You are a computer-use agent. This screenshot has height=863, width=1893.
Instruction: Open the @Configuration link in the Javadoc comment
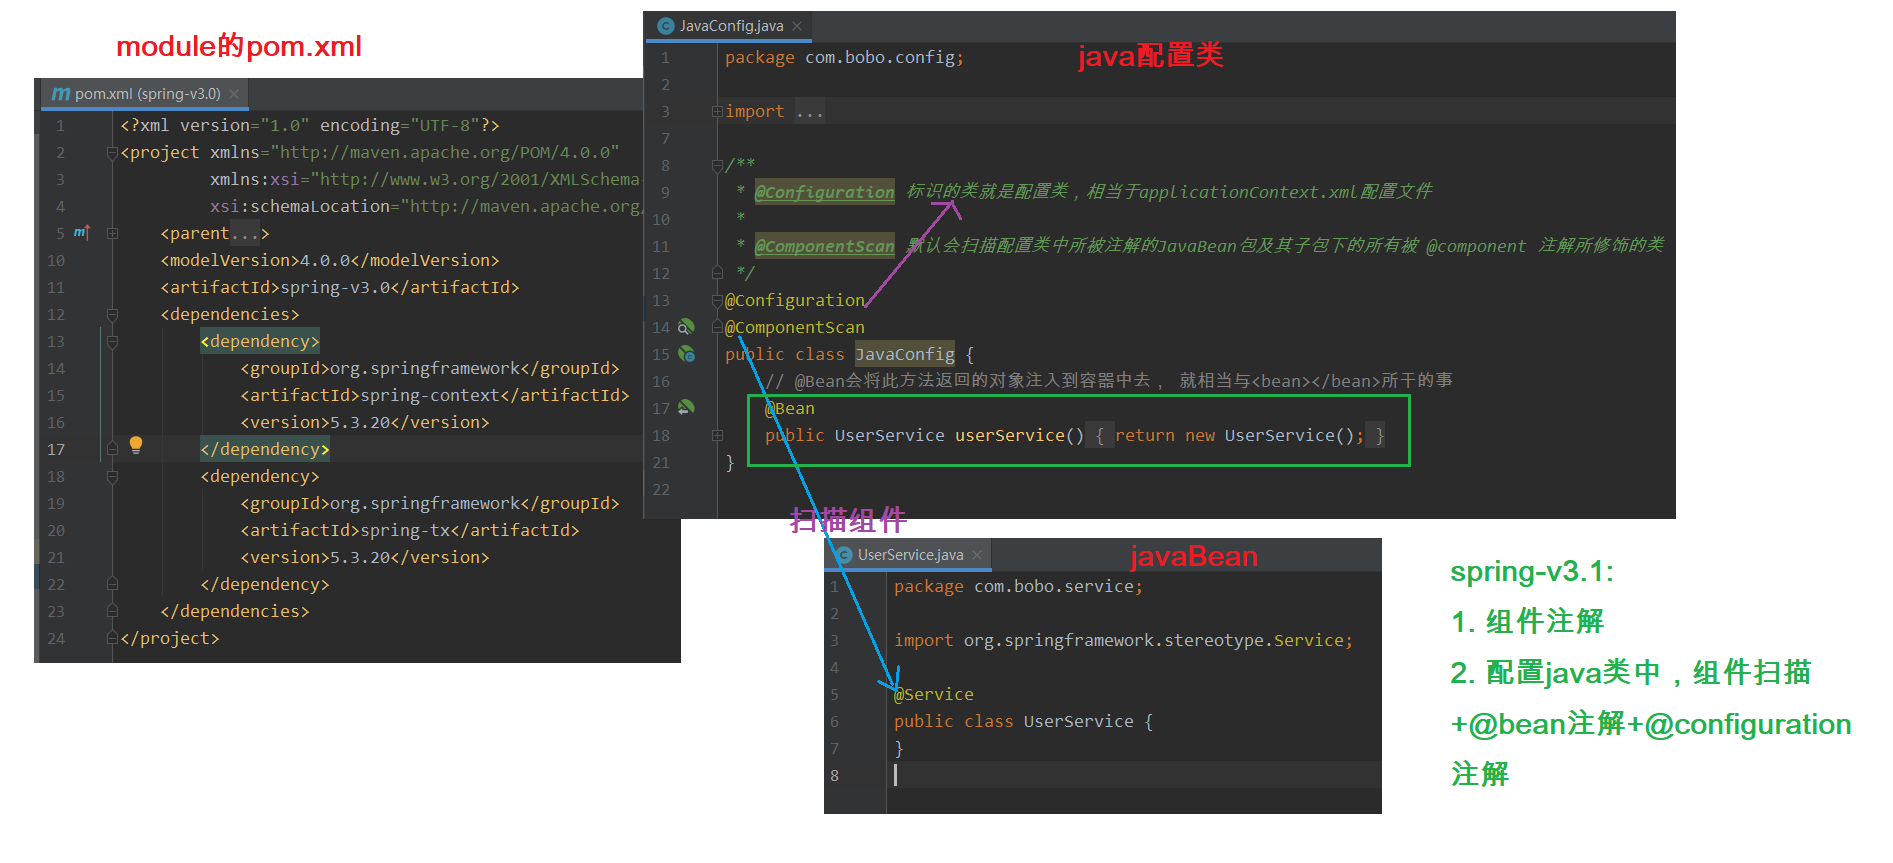825,192
